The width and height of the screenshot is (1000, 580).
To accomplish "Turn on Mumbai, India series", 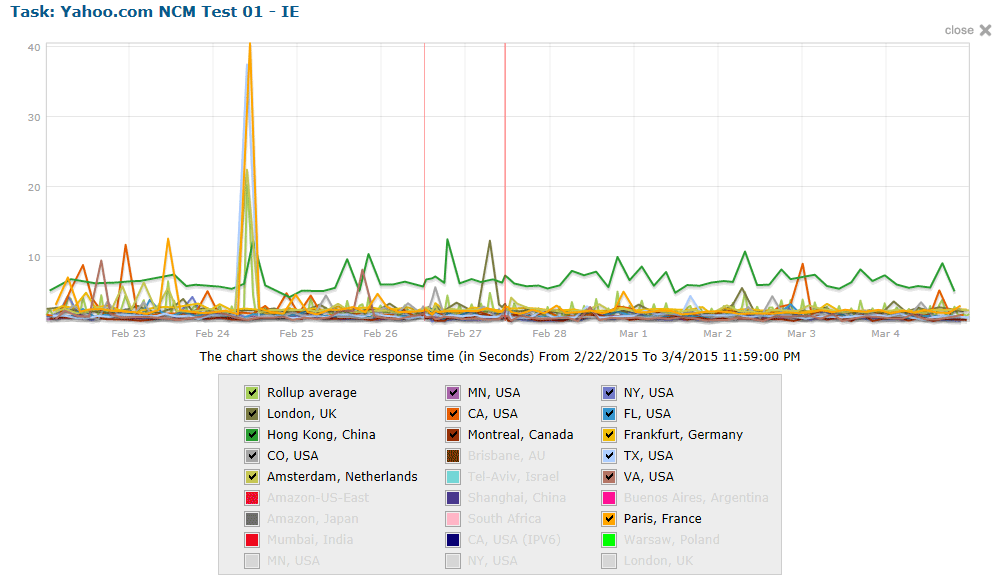I will click(x=252, y=540).
